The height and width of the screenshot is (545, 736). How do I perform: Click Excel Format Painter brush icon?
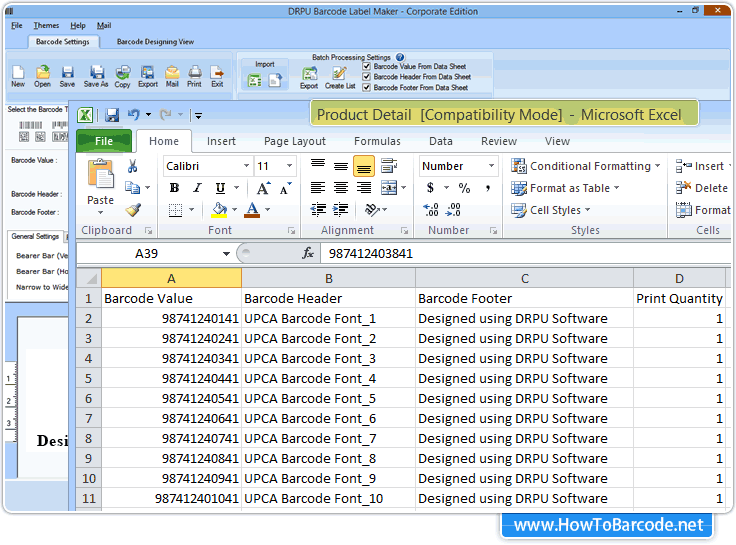coord(133,209)
